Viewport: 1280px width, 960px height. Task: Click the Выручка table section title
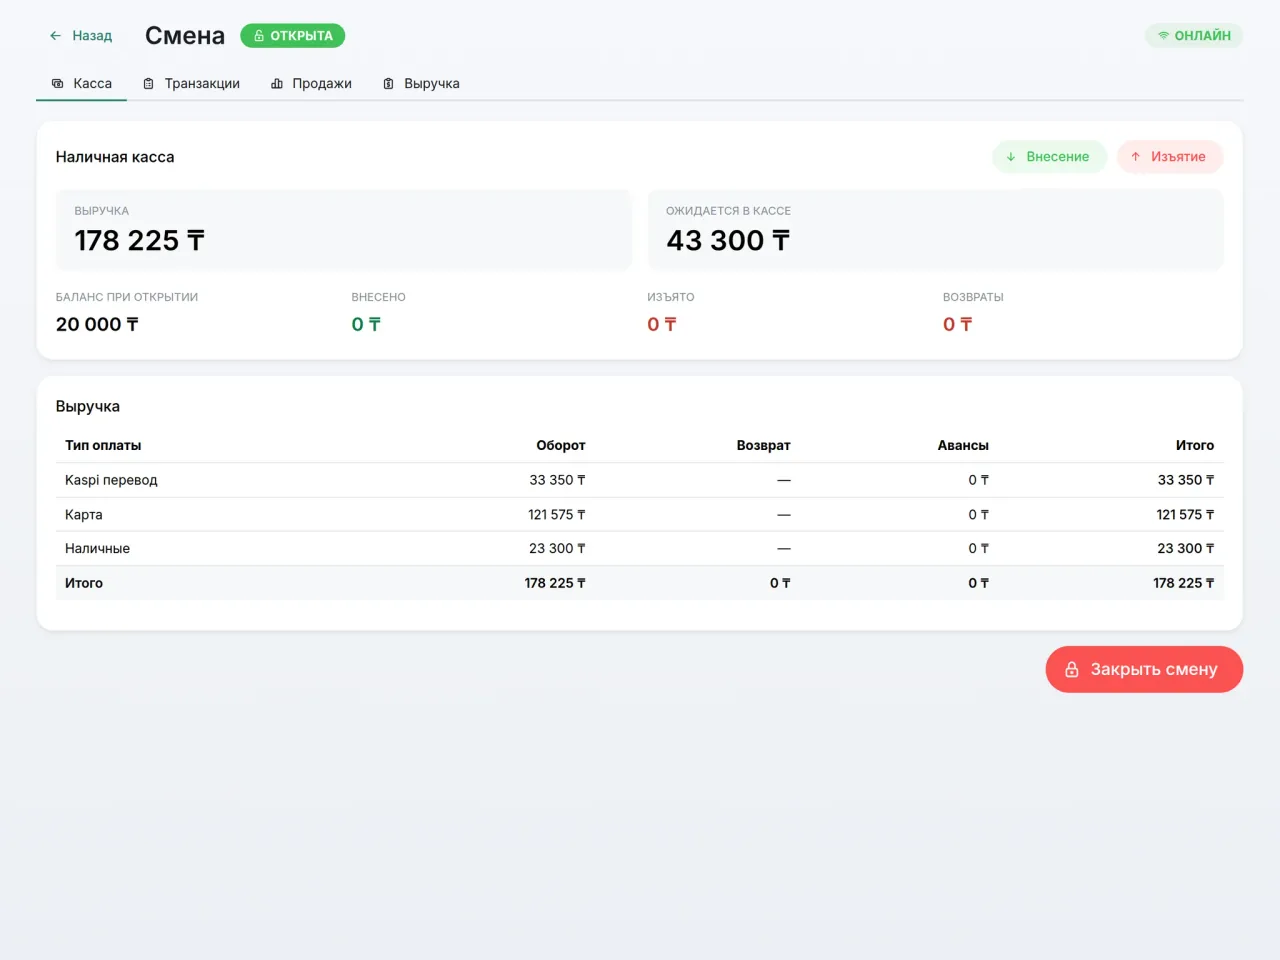[x=88, y=406]
